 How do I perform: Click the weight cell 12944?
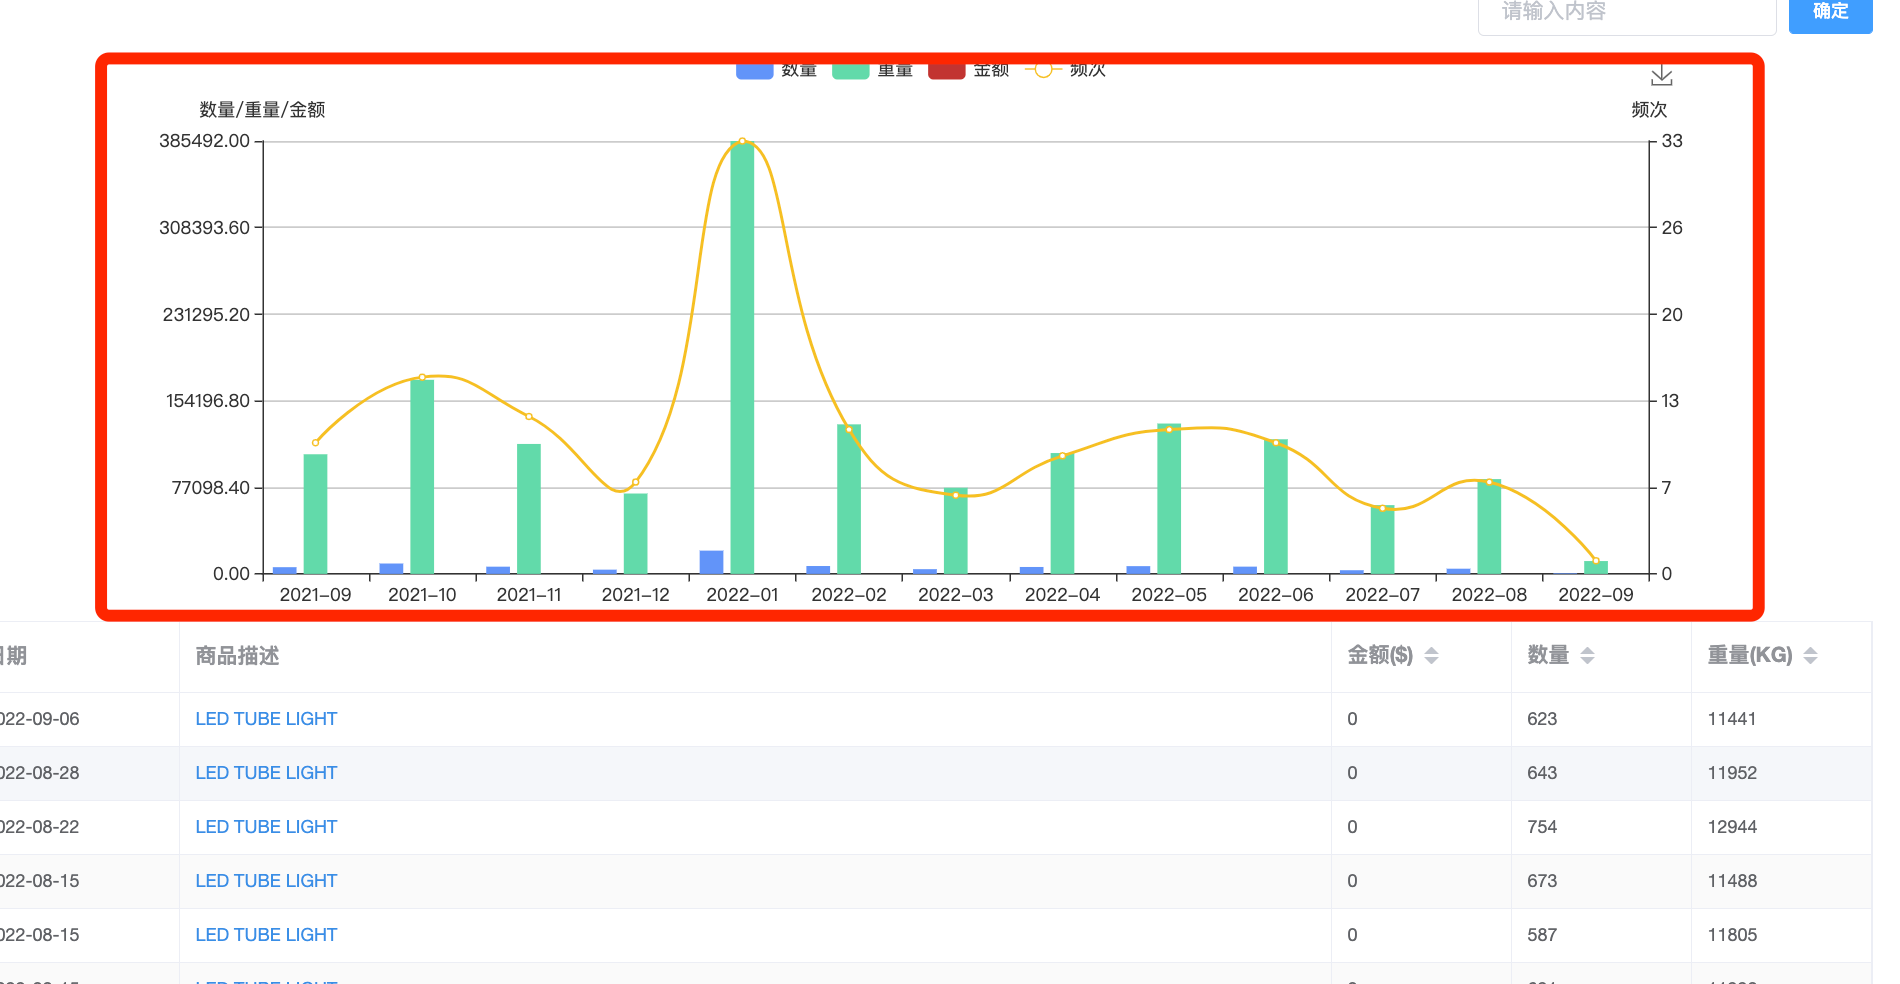tap(1731, 827)
